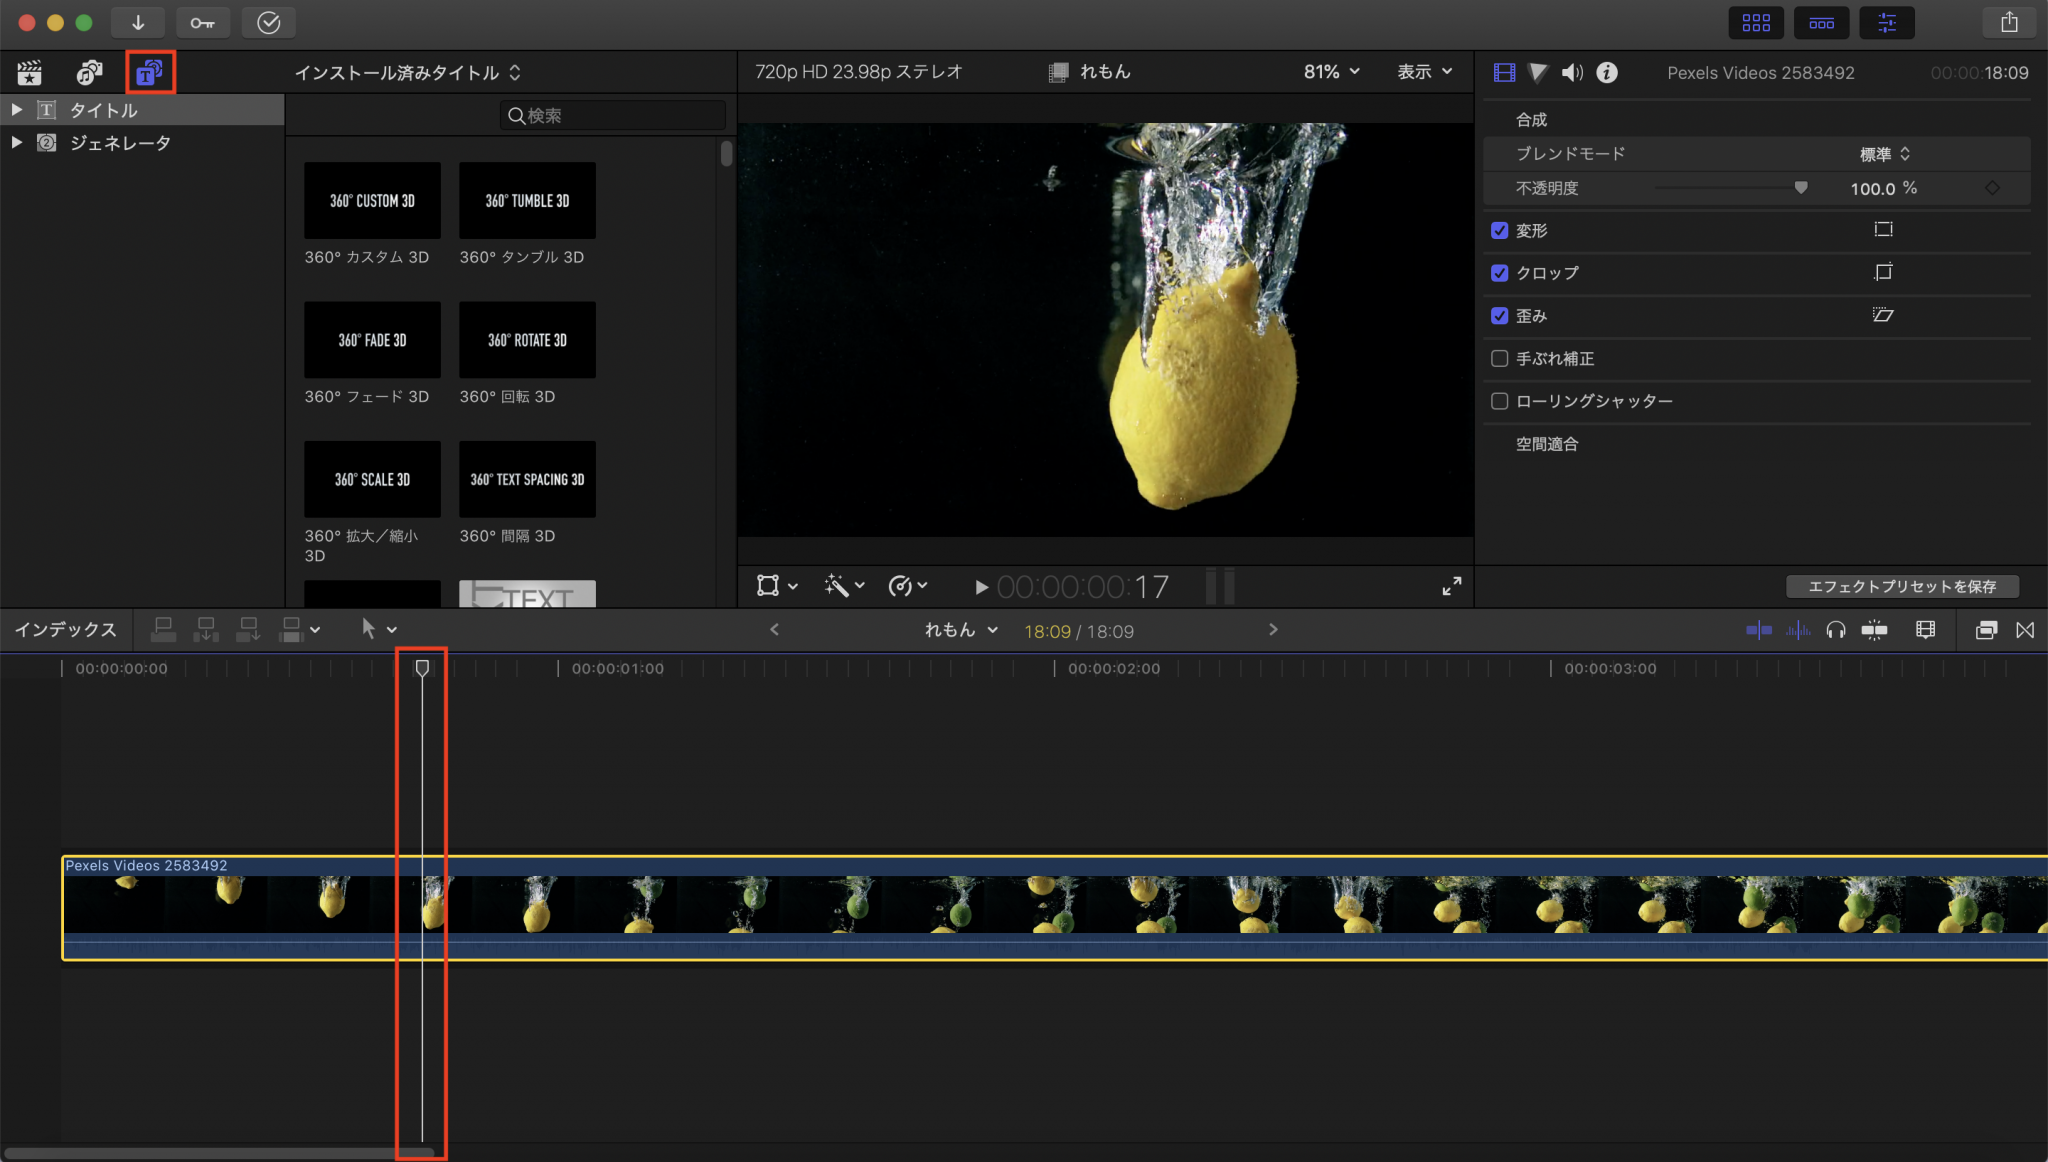The image size is (2048, 1162).
Task: Toggle the ローリングシャッター checkbox
Action: pyautogui.click(x=1501, y=400)
